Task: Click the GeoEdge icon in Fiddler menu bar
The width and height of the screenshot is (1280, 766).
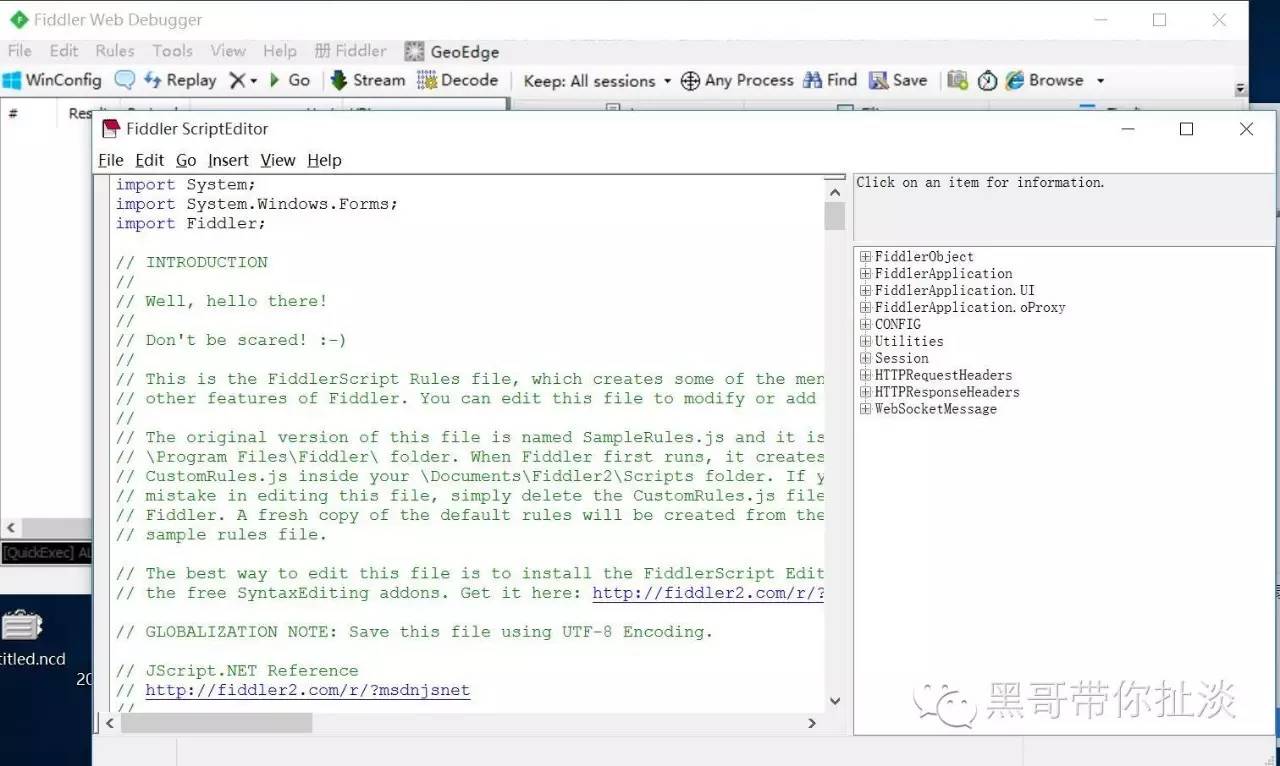Action: click(414, 51)
